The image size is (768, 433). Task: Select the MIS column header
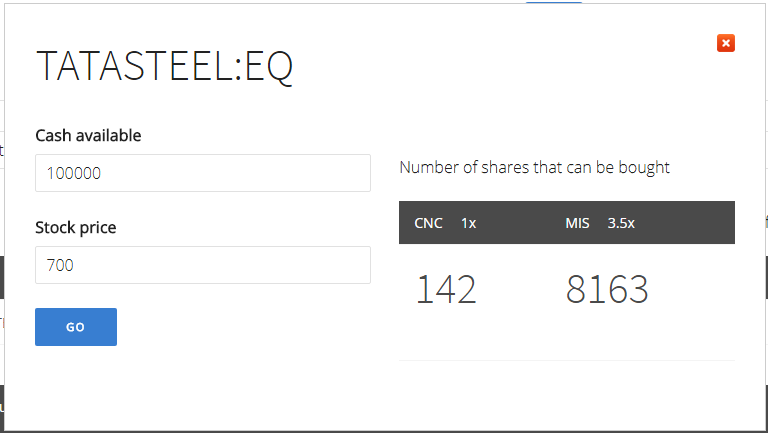577,223
